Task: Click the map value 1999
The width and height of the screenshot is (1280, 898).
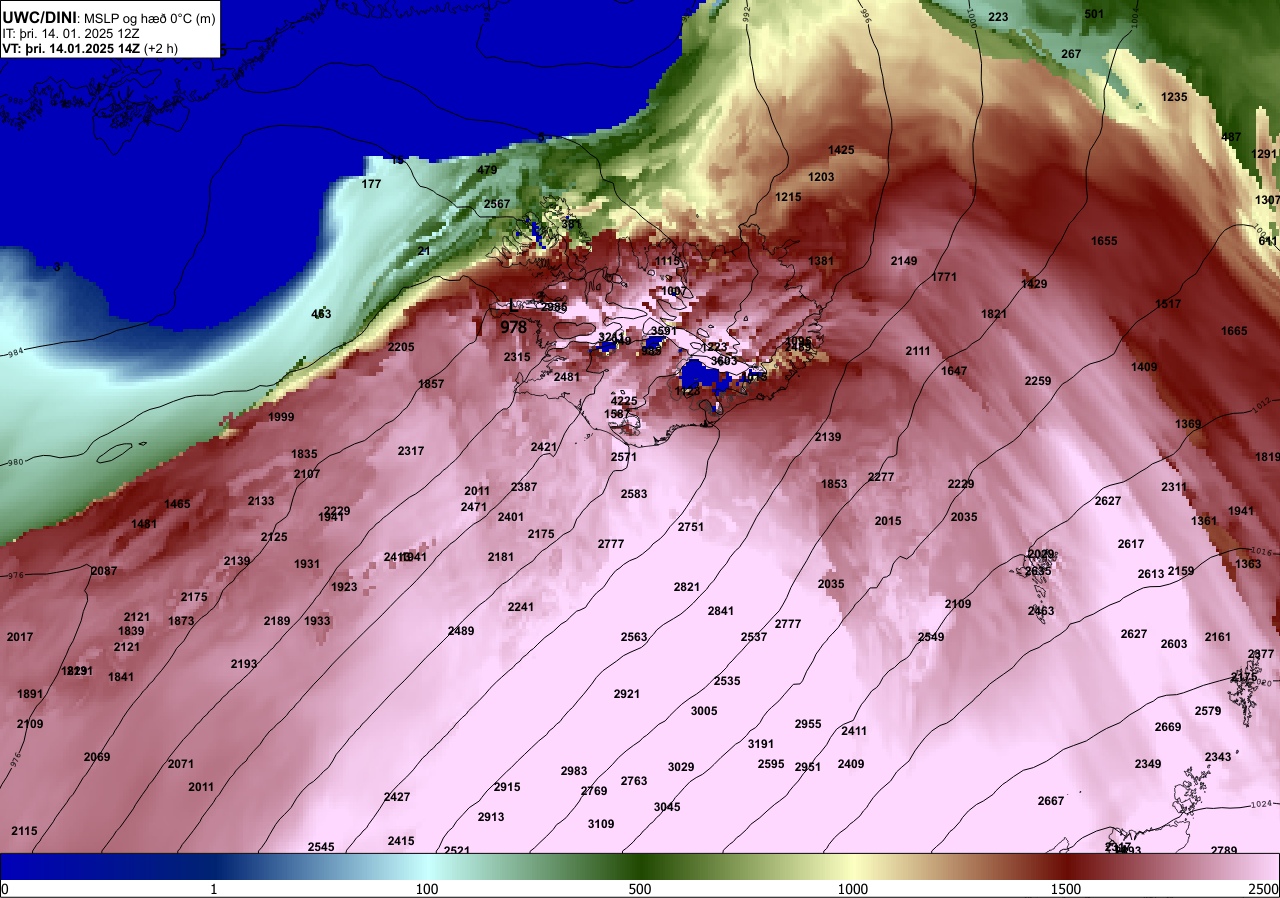Action: click(x=281, y=417)
